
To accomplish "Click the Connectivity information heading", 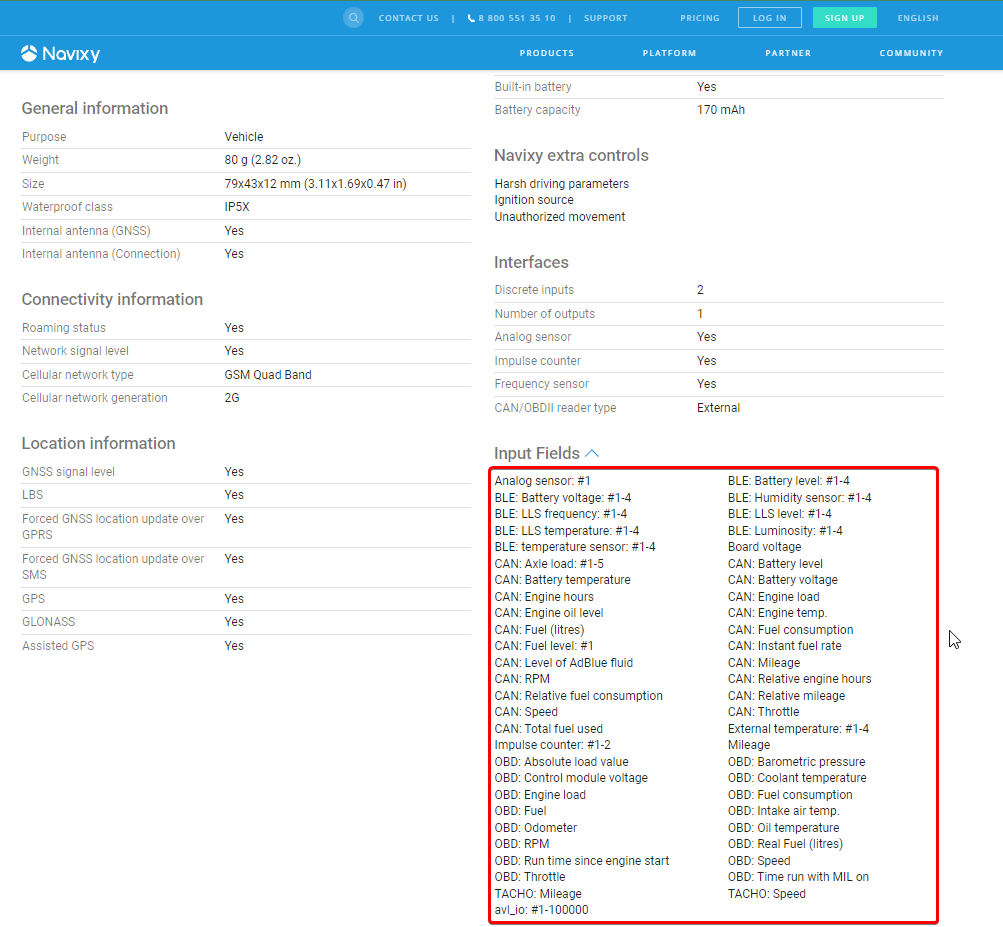I will coord(112,299).
